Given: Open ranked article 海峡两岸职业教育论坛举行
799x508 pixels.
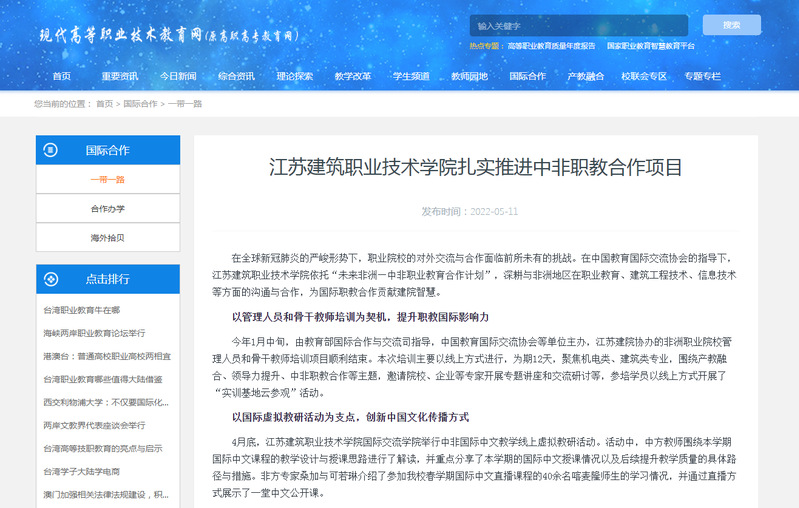Looking at the screenshot, I should 94,333.
